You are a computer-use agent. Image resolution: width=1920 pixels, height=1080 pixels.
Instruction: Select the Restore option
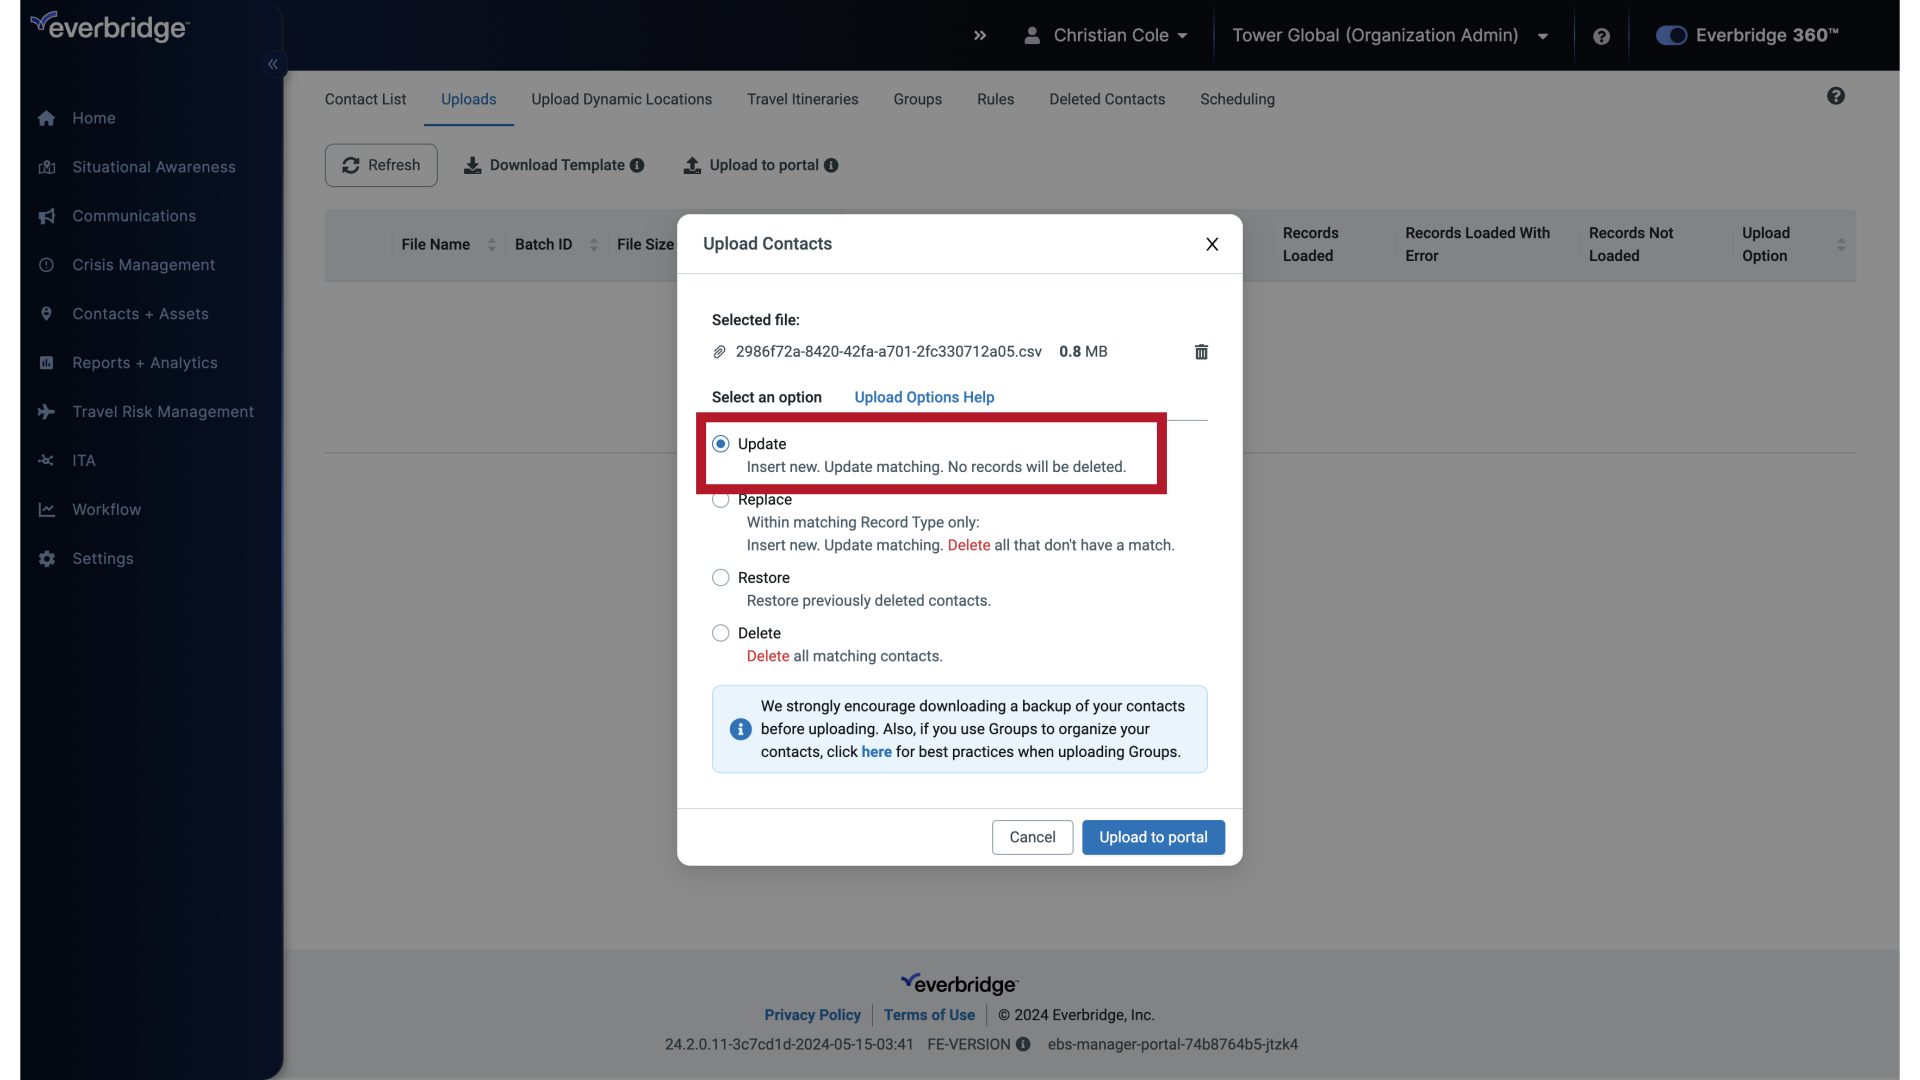pos(721,578)
